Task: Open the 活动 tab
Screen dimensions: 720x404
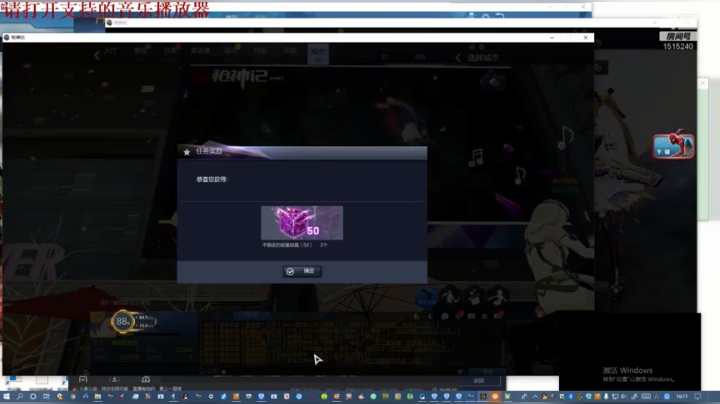Action: click(230, 51)
